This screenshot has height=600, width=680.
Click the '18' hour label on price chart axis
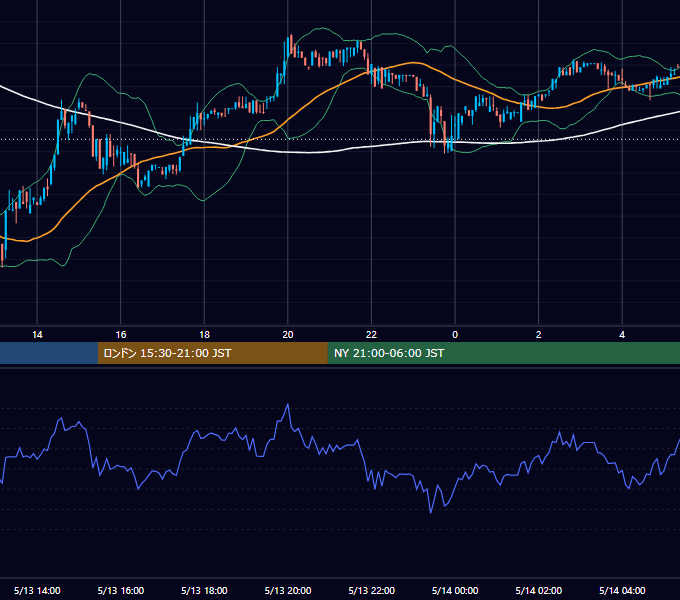click(204, 335)
